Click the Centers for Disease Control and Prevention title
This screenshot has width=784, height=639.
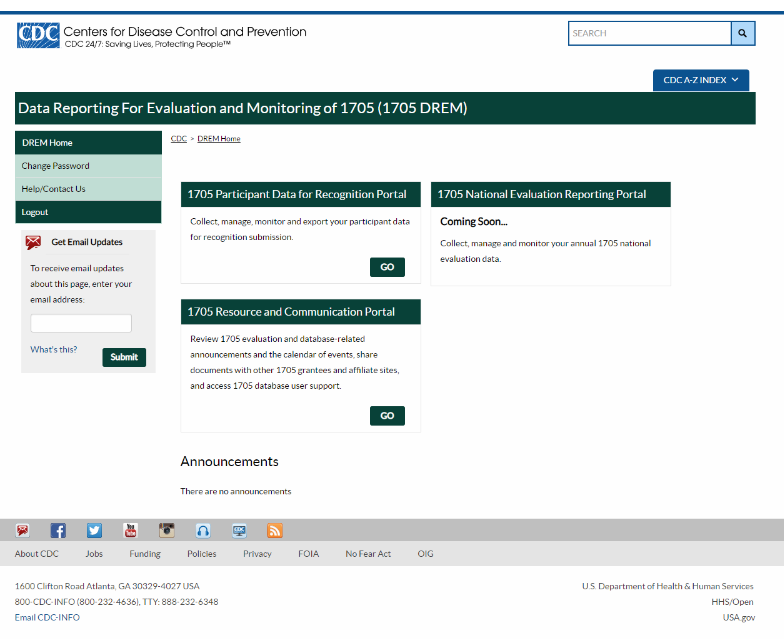click(x=185, y=32)
